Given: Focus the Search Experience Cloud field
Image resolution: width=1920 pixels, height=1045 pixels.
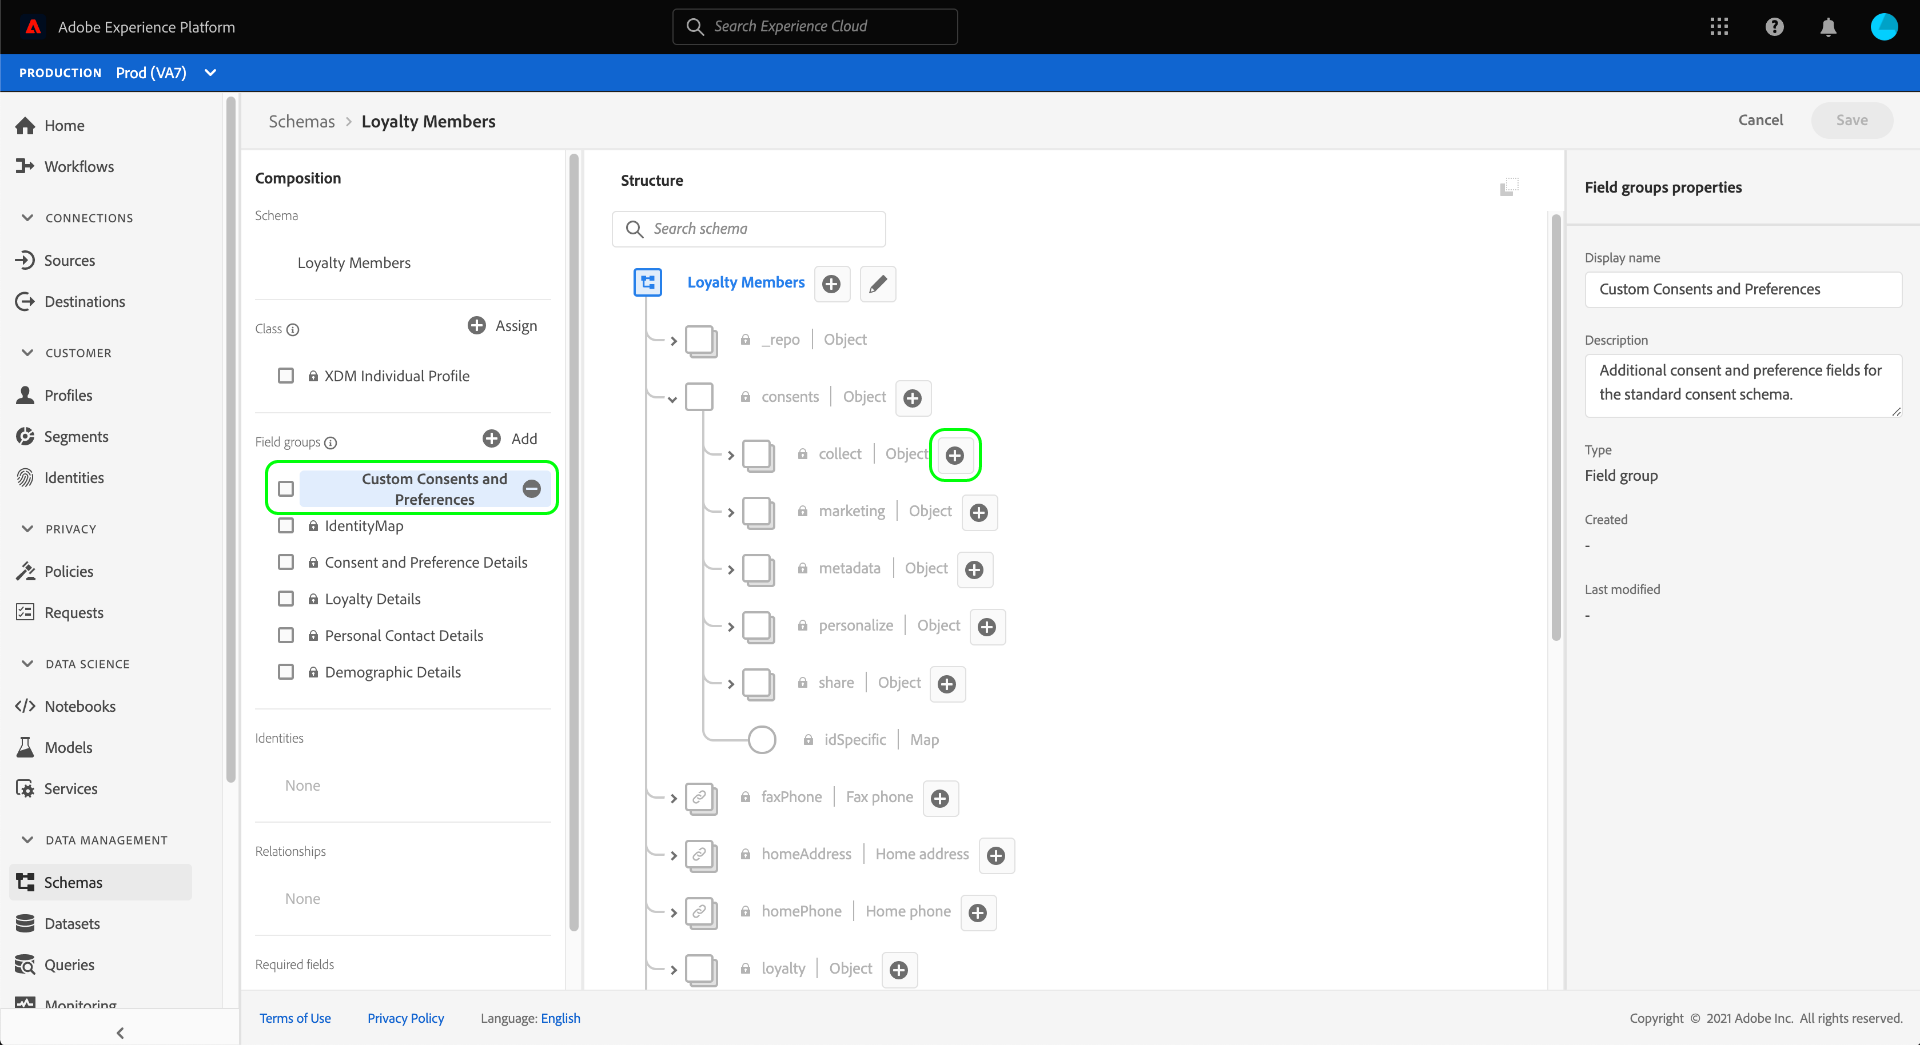Looking at the screenshot, I should (x=815, y=27).
